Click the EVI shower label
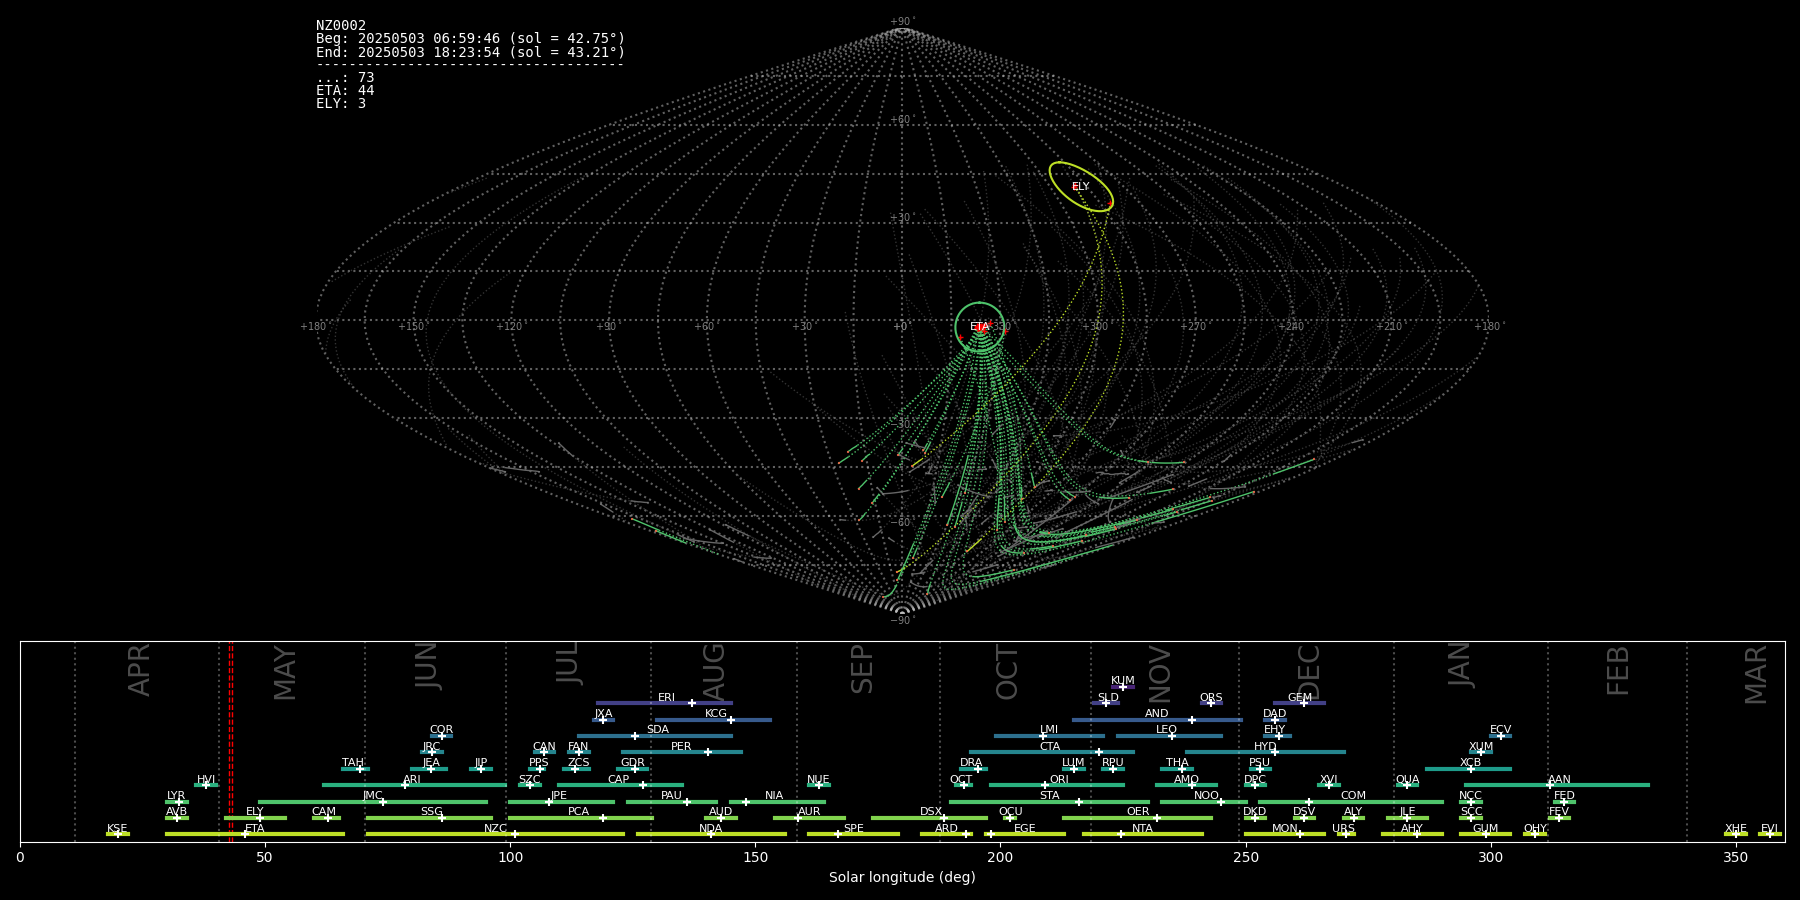The width and height of the screenshot is (1800, 900). point(1769,829)
